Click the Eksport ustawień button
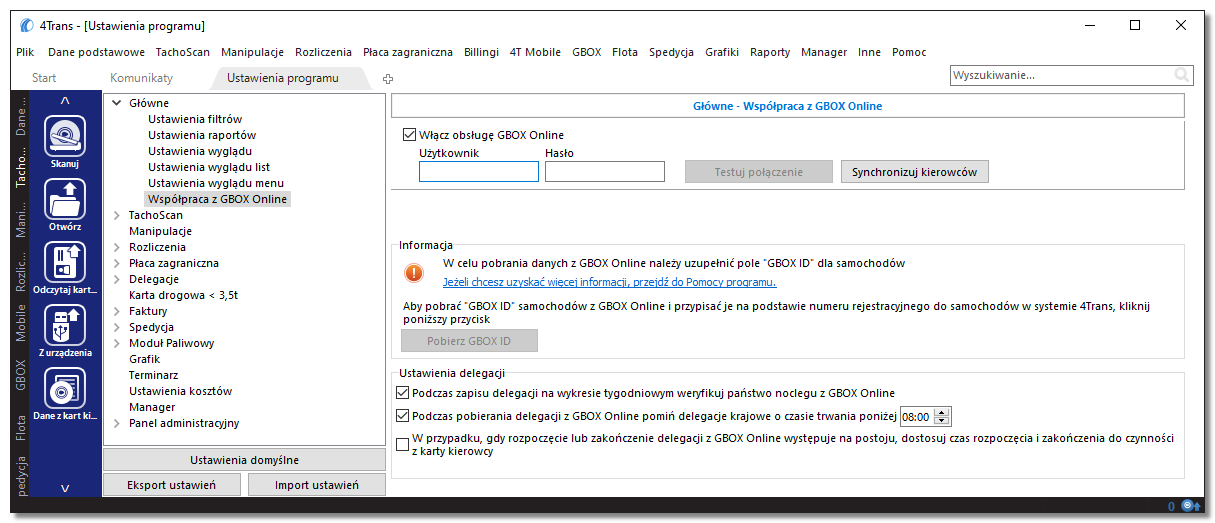The image size is (1215, 523). pos(172,485)
